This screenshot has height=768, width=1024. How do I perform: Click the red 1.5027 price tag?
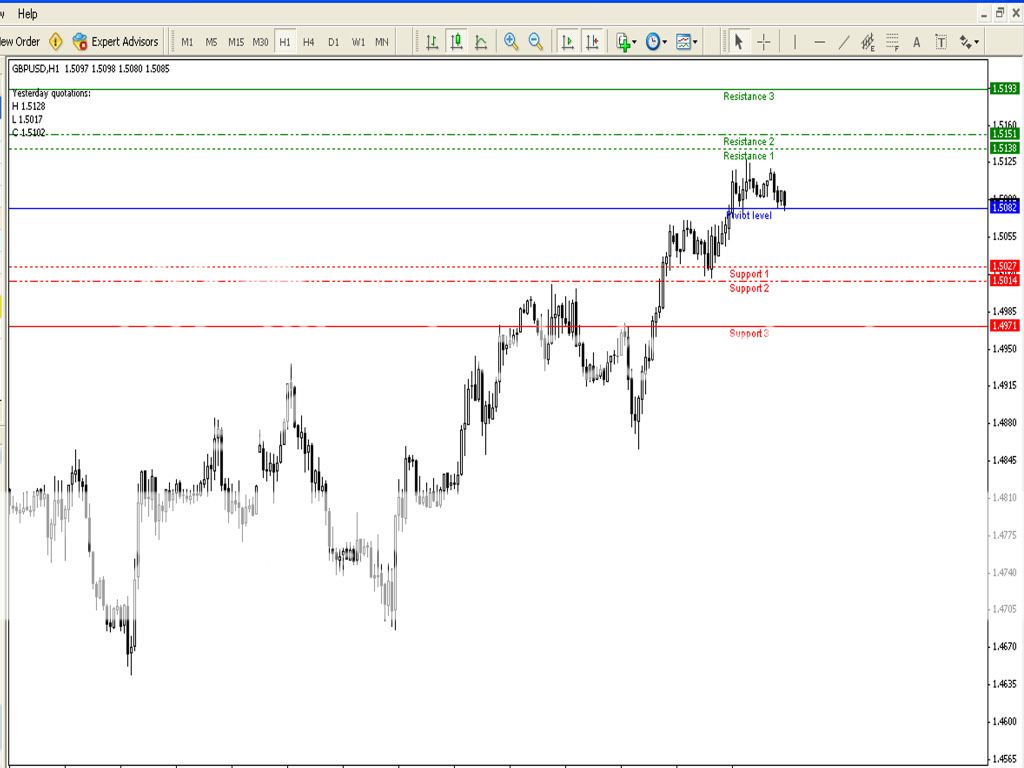tap(1004, 266)
